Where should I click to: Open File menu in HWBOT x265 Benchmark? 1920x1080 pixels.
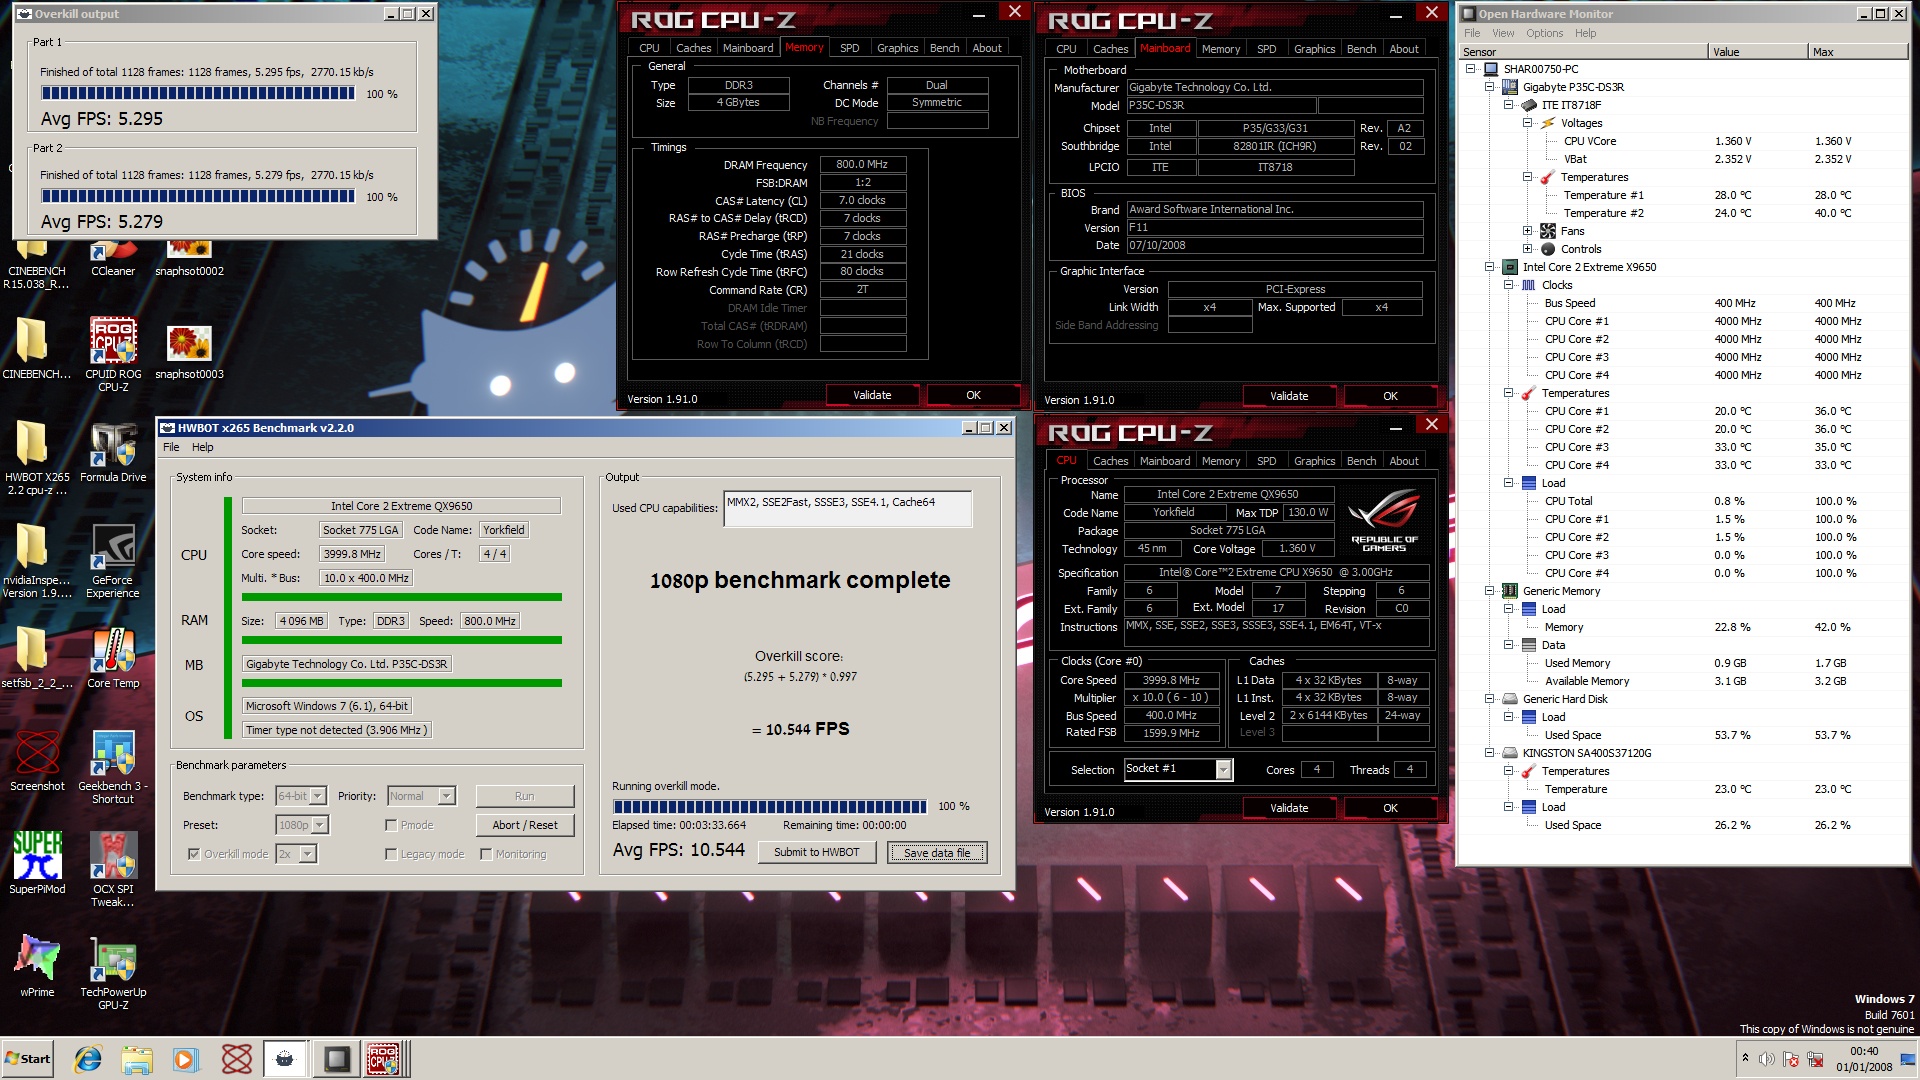coord(171,447)
